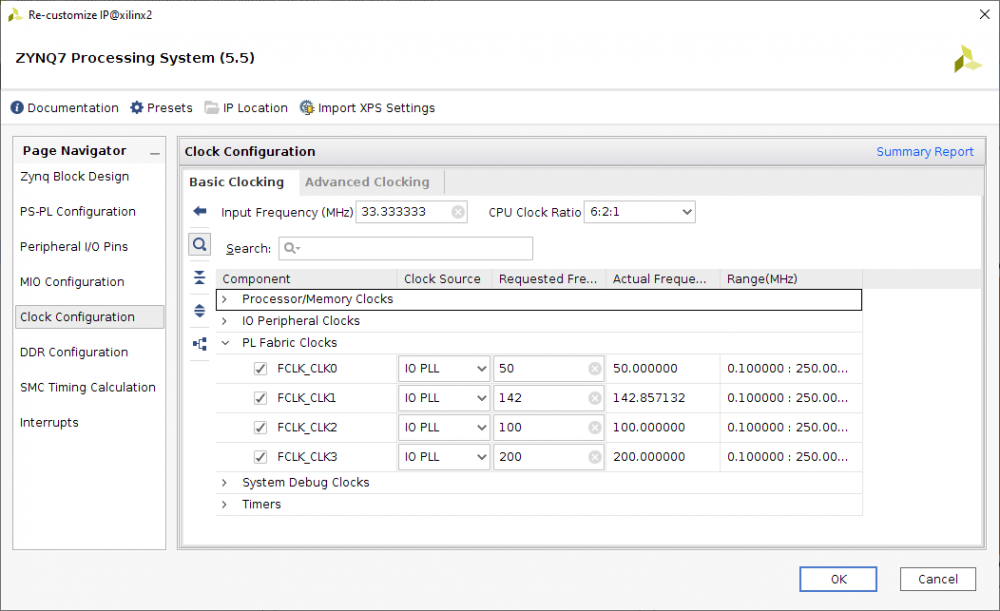
Task: Toggle the FCLK_CLK3 checkbox
Action: click(261, 457)
